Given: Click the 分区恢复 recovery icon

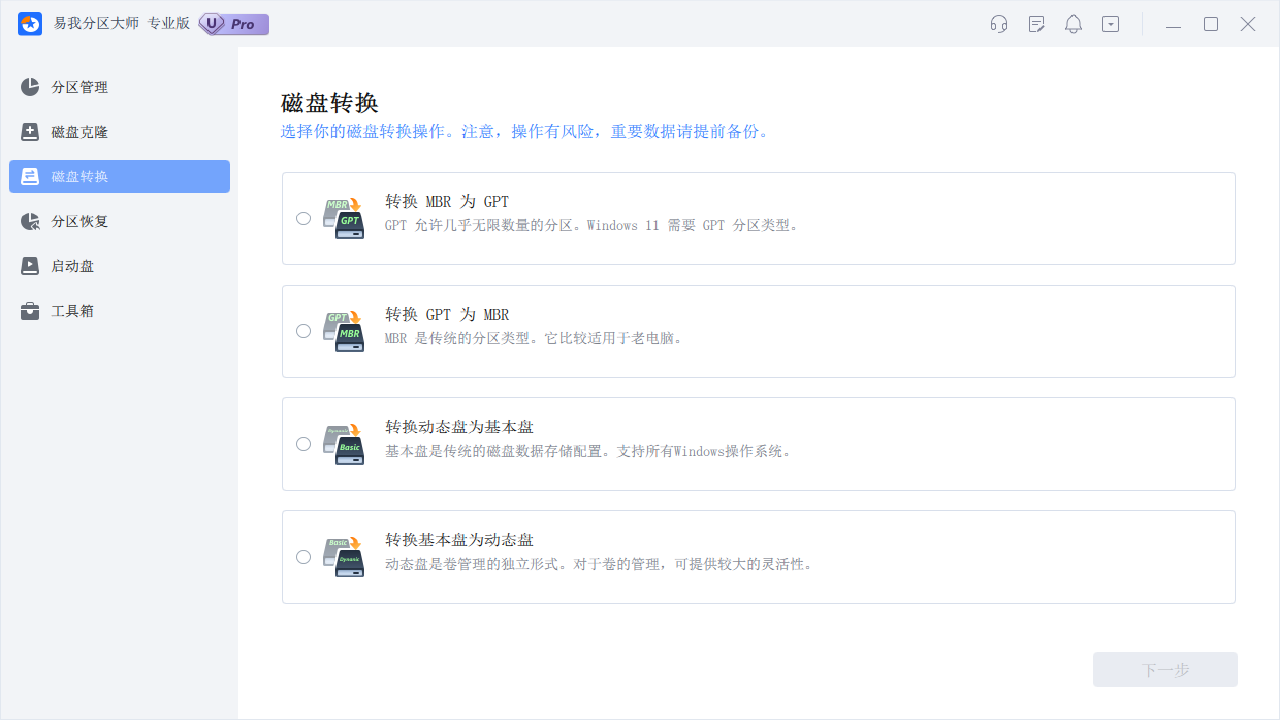Looking at the screenshot, I should pyautogui.click(x=30, y=221).
